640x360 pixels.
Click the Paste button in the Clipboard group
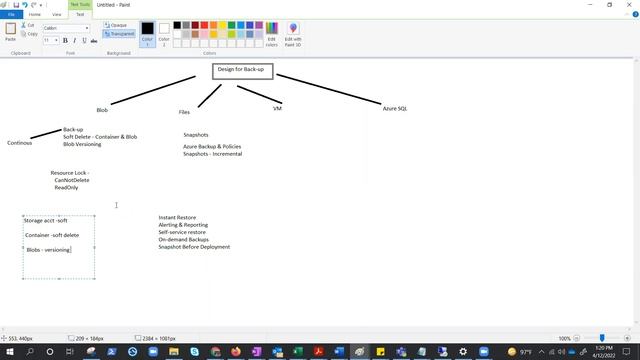(x=11, y=32)
